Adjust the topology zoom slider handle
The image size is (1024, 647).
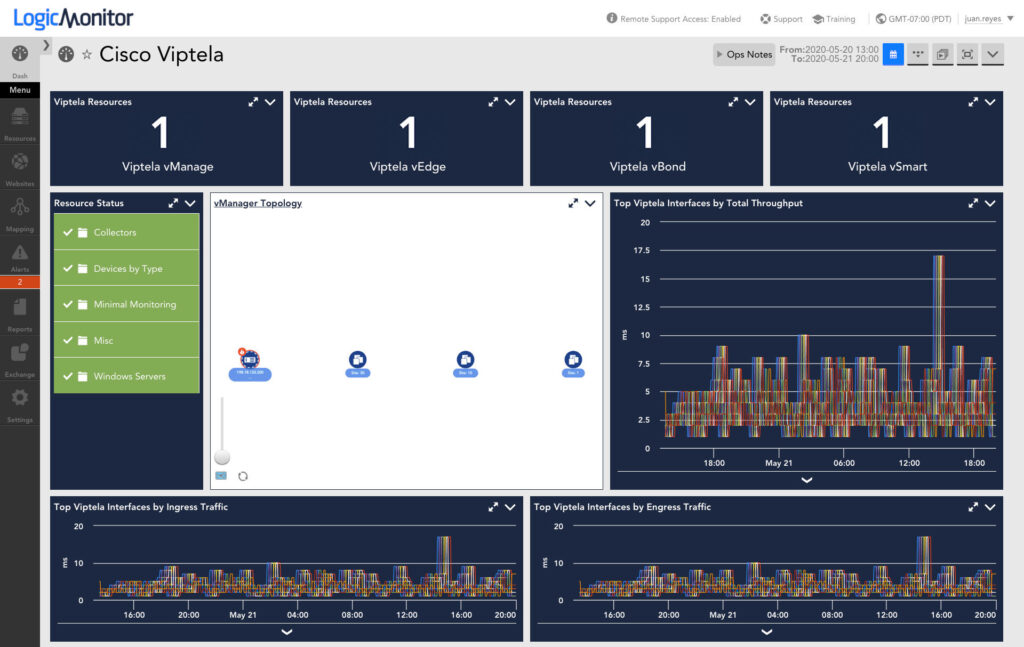222,457
